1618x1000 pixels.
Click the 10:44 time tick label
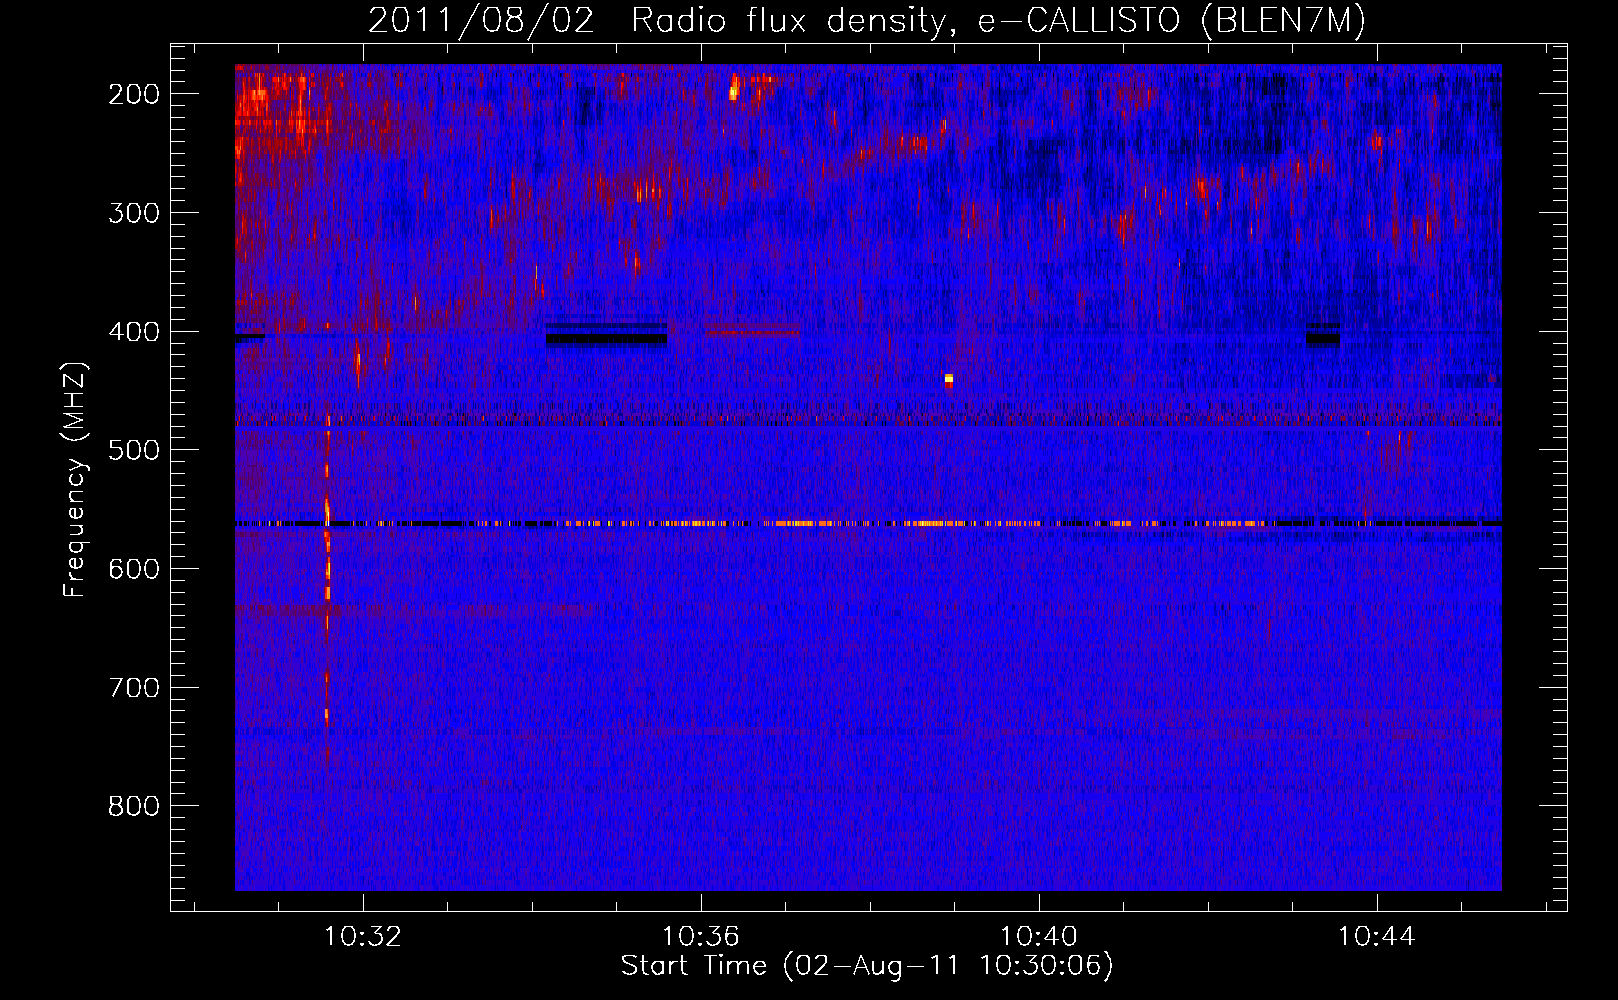(1377, 937)
